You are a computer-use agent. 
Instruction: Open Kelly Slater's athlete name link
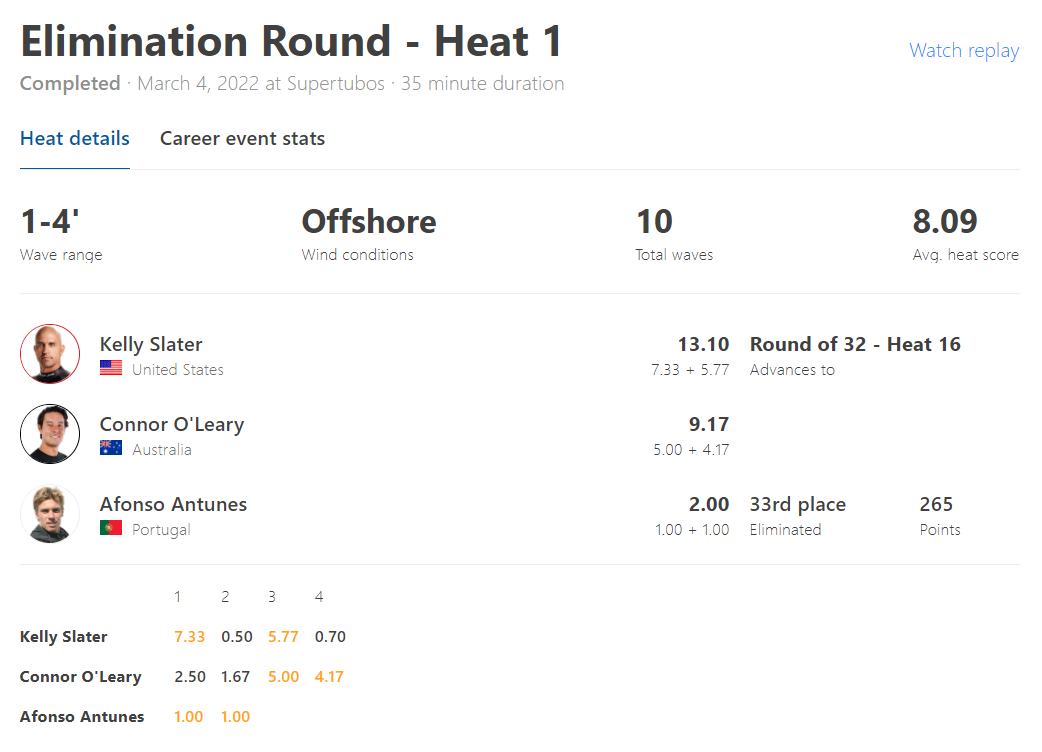tap(151, 344)
